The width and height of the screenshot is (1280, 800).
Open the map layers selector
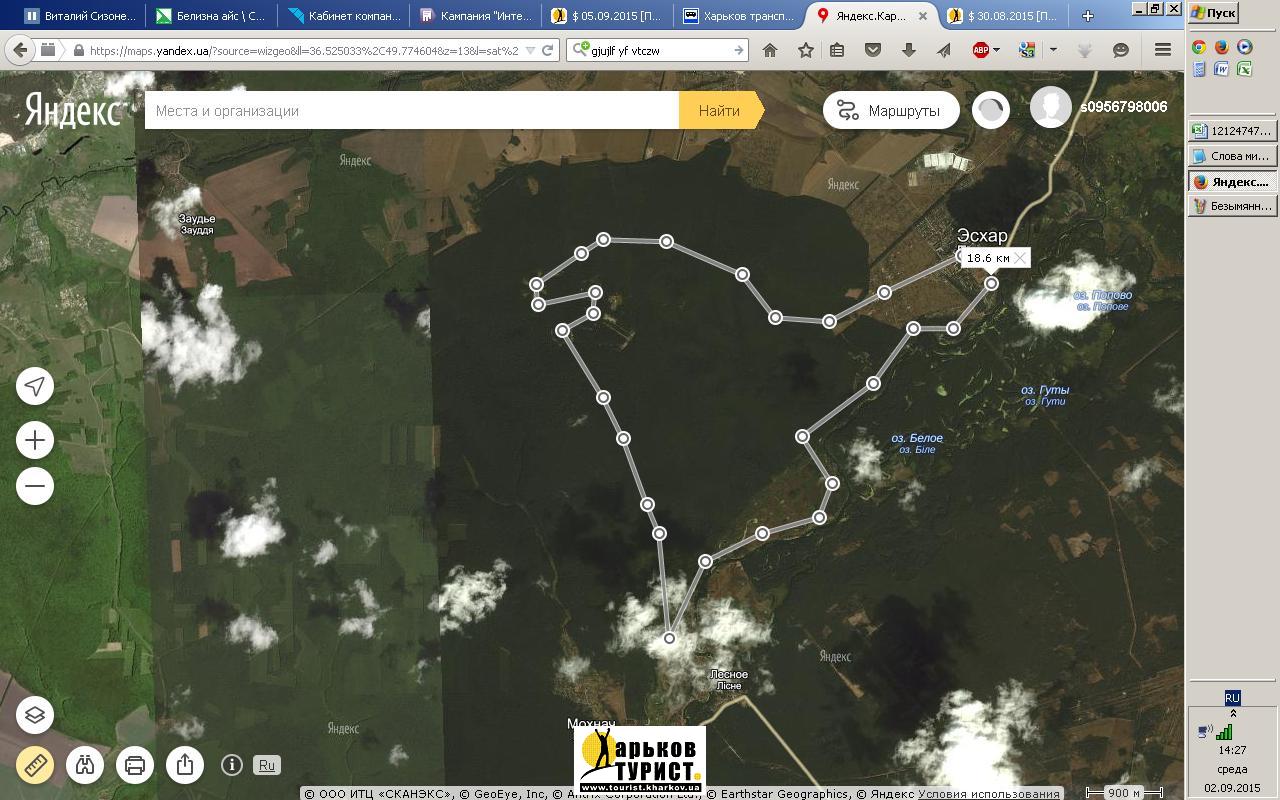pyautogui.click(x=35, y=715)
